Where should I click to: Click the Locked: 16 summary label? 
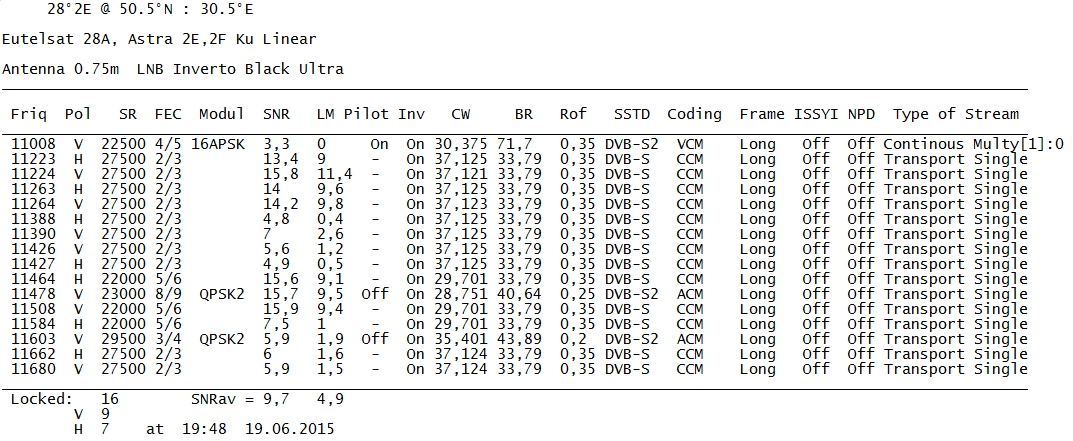(x=64, y=399)
